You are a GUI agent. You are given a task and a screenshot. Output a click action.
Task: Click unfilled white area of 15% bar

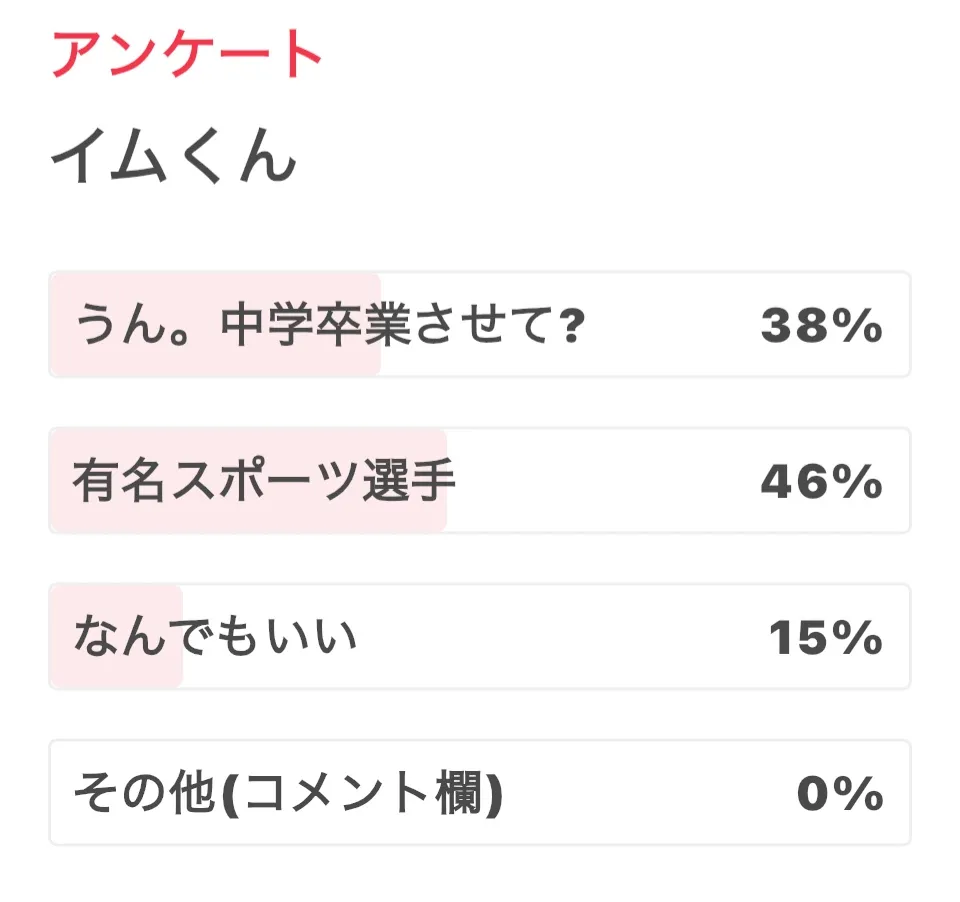(560, 637)
